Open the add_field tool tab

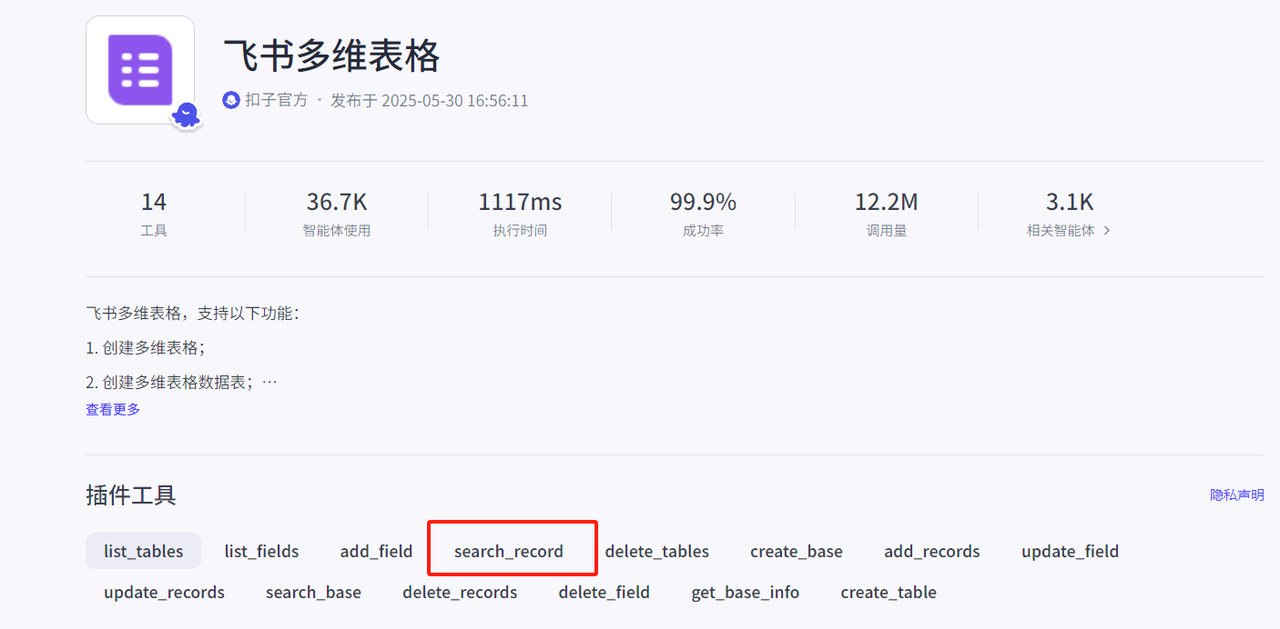(x=376, y=551)
